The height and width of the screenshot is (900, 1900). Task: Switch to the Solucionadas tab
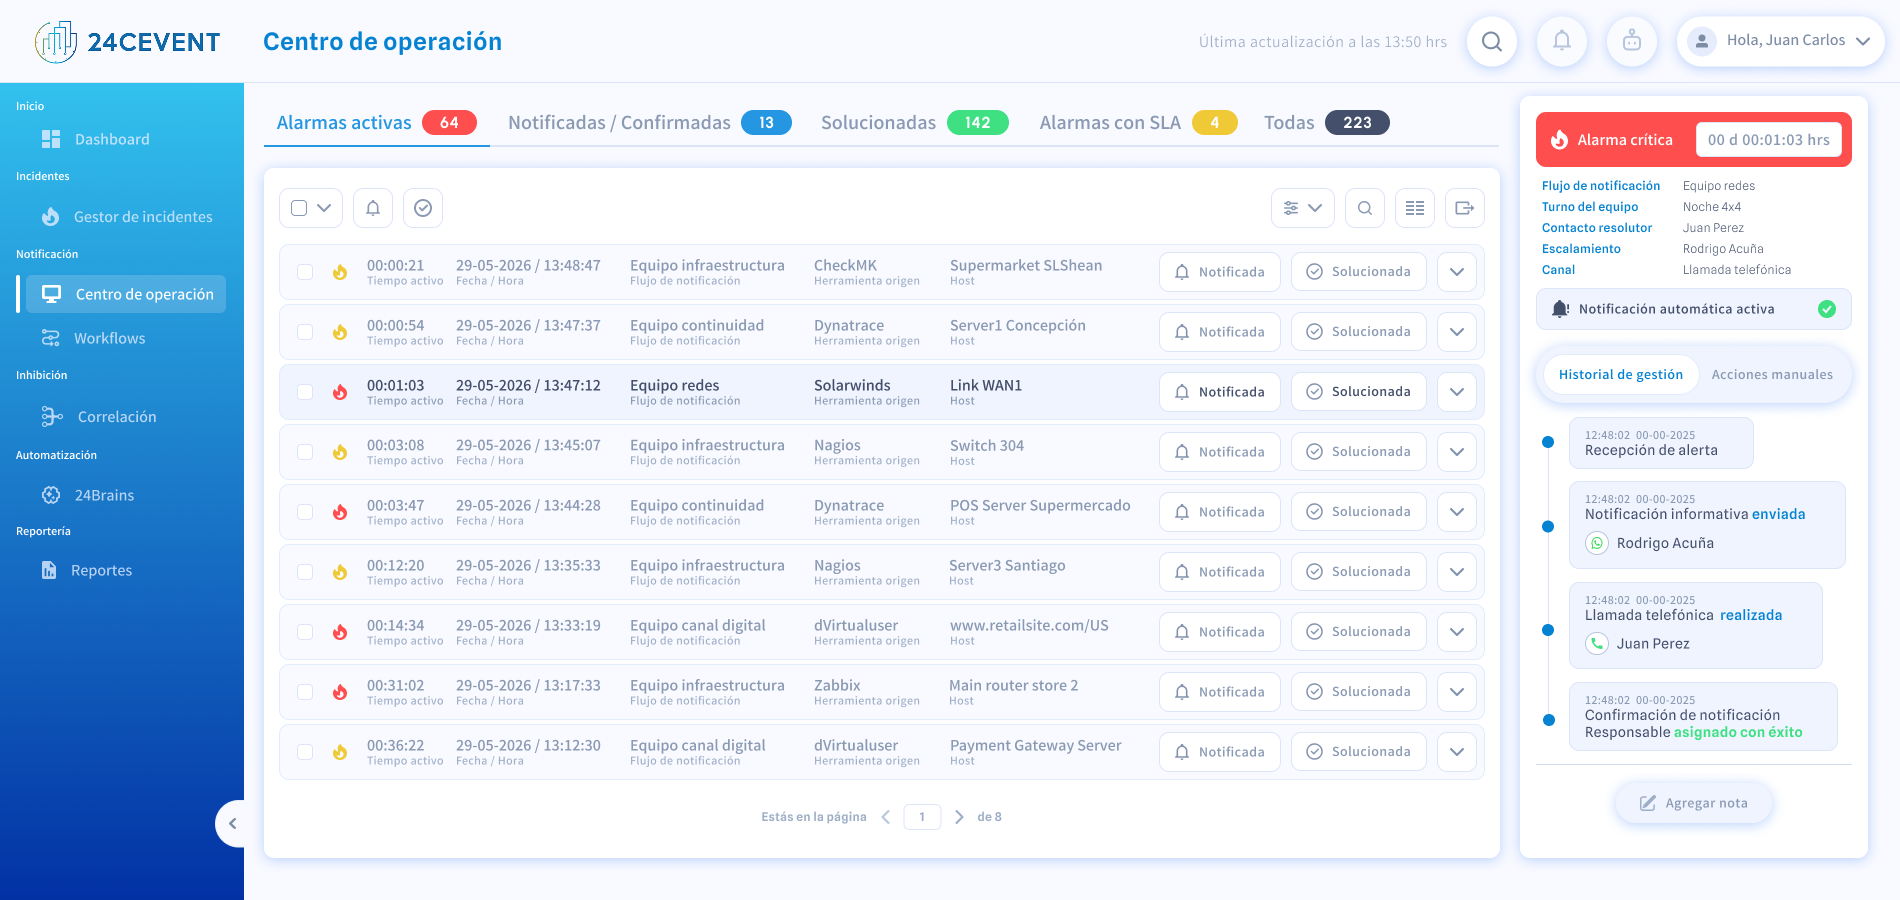pyautogui.click(x=914, y=123)
